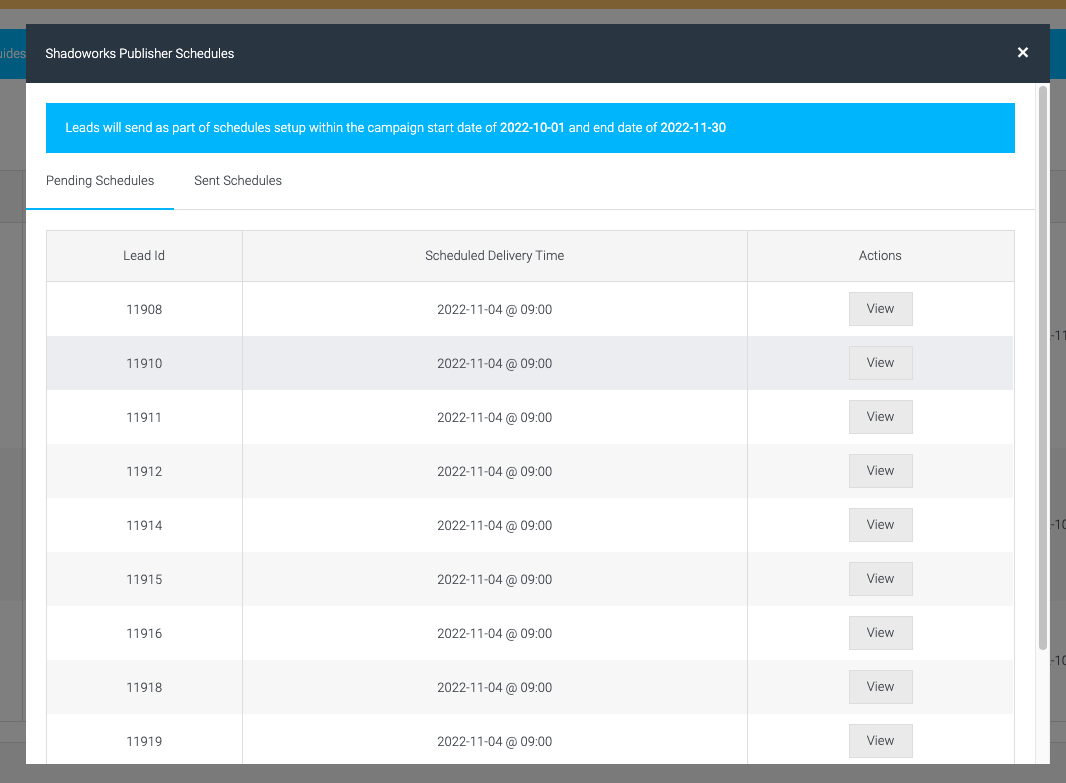View schedule details for lead 11908
The width and height of the screenshot is (1066, 783).
coord(880,309)
